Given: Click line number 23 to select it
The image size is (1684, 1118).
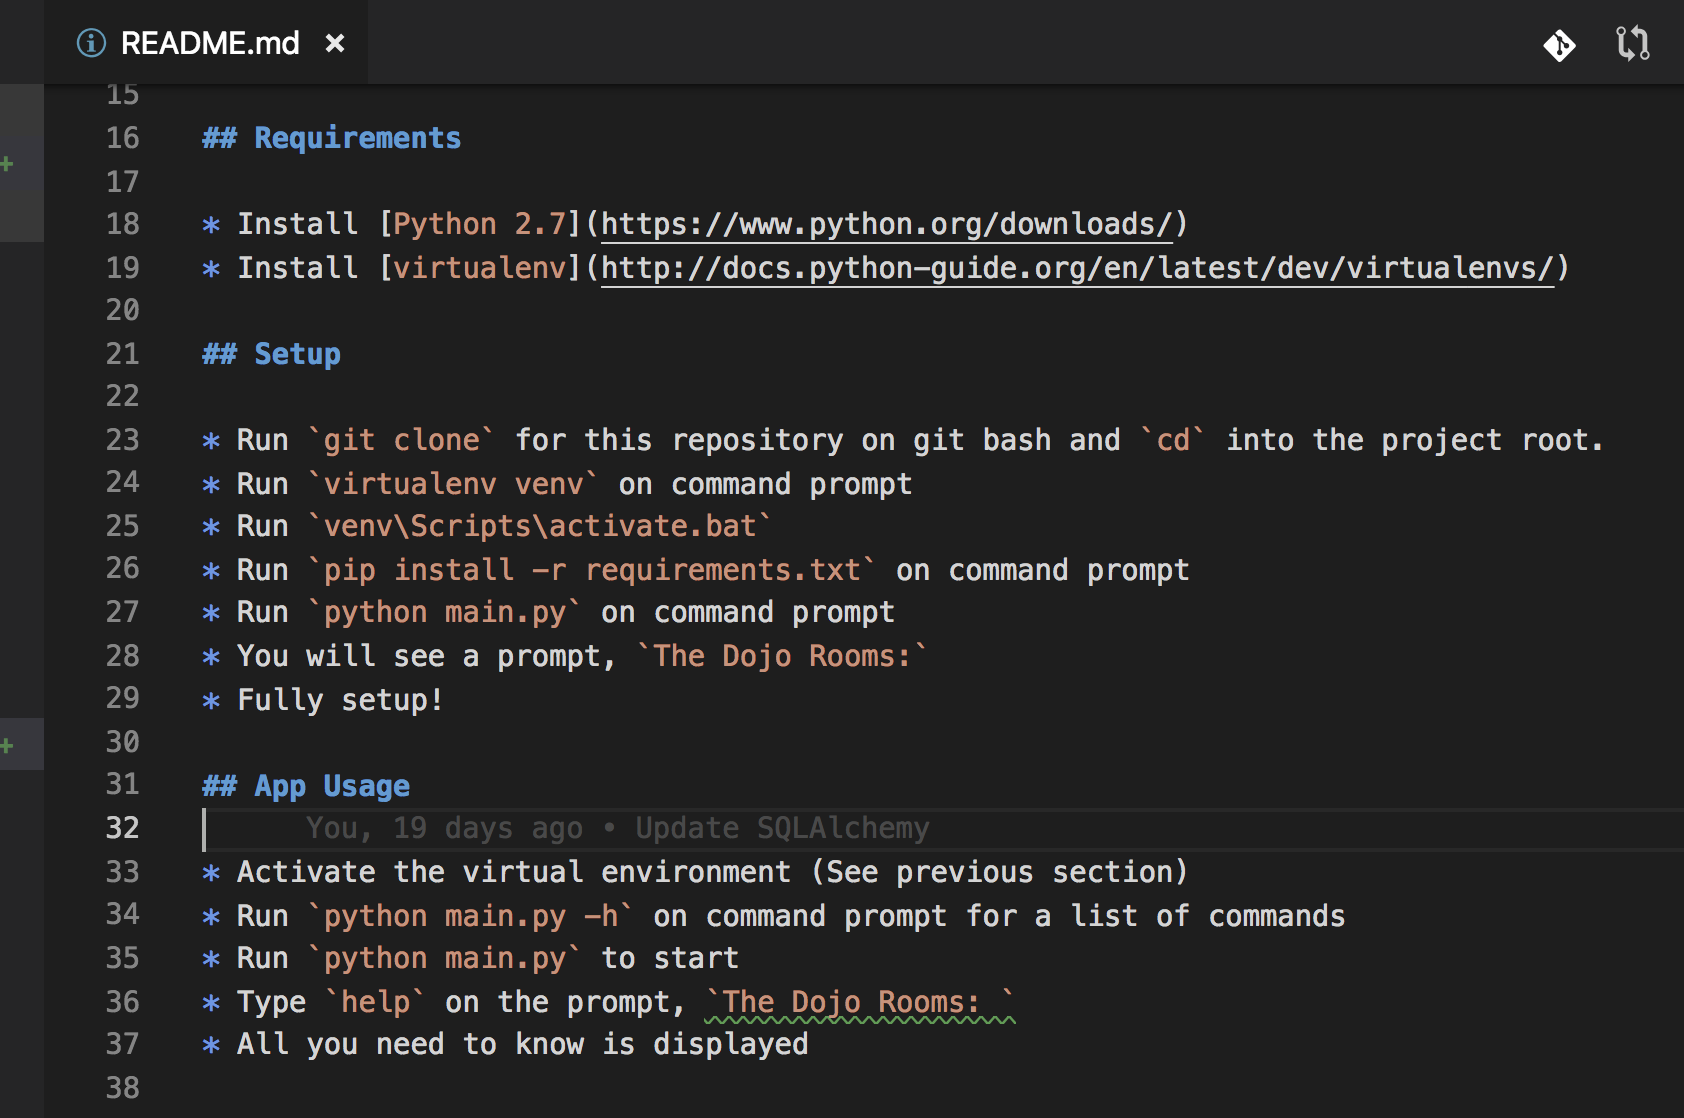Looking at the screenshot, I should click(121, 440).
